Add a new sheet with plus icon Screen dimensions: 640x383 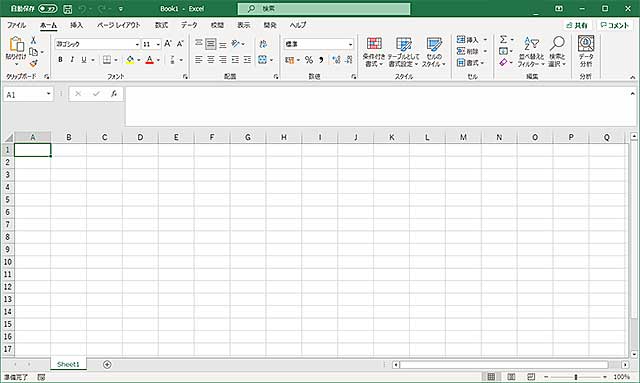coord(107,364)
